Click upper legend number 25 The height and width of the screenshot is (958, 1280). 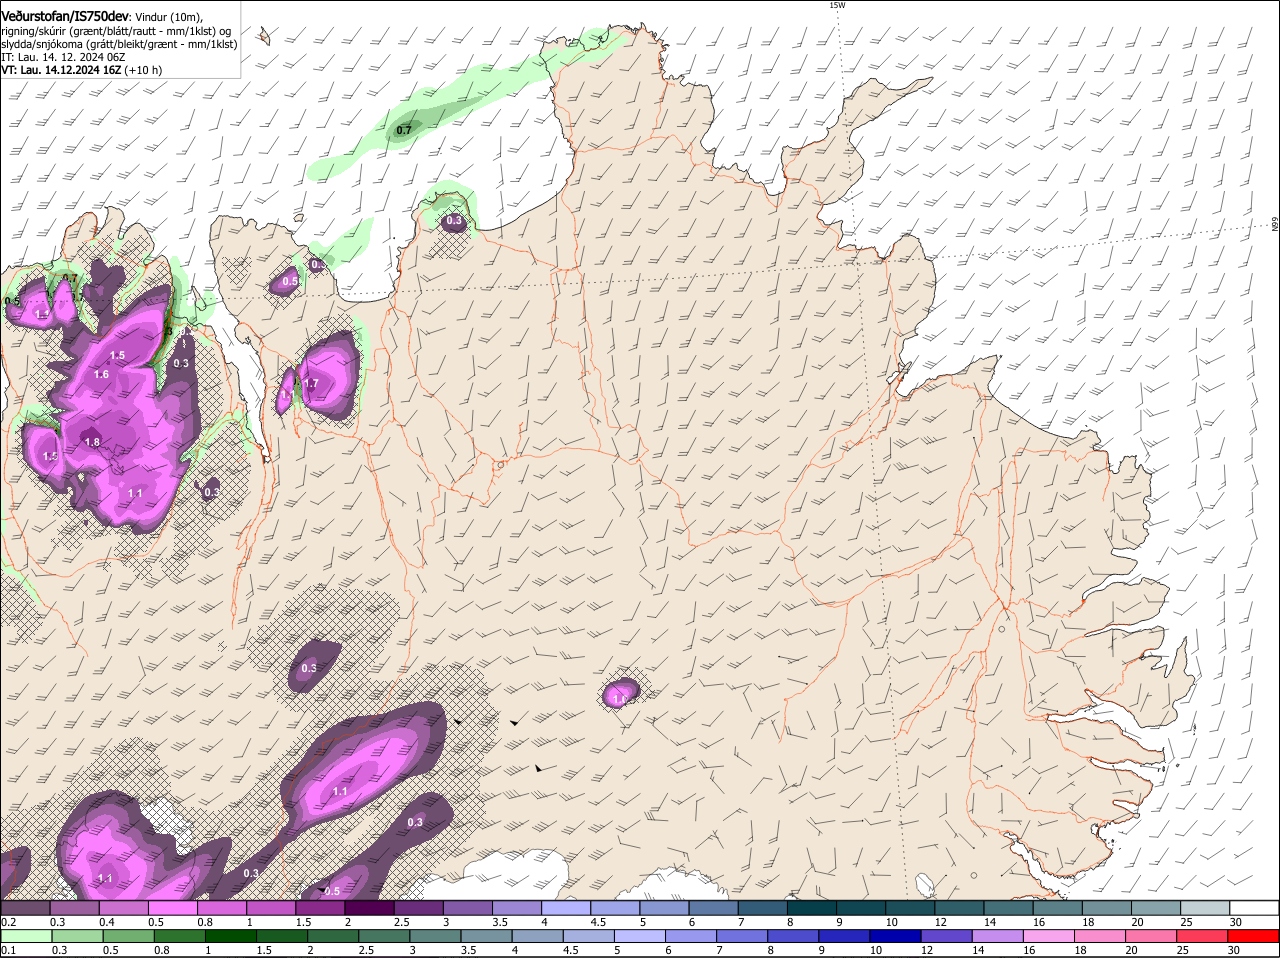[x=1186, y=921]
